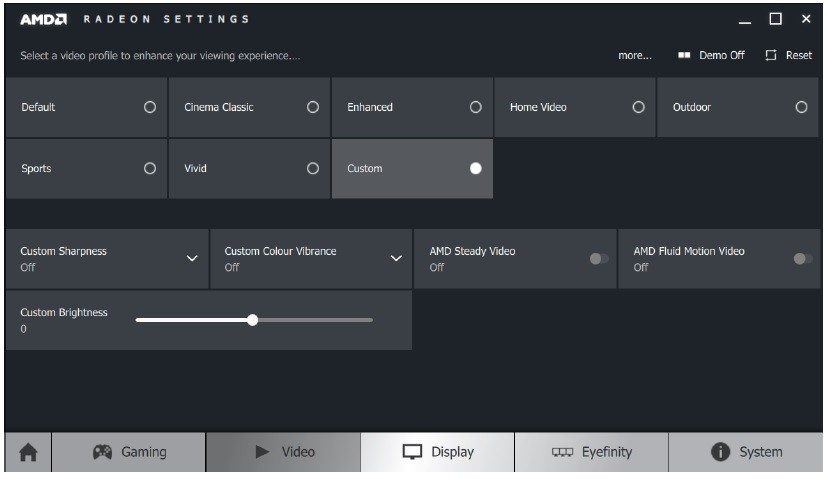Click the Default profile name
This screenshot has width=827, height=479.
click(x=38, y=108)
